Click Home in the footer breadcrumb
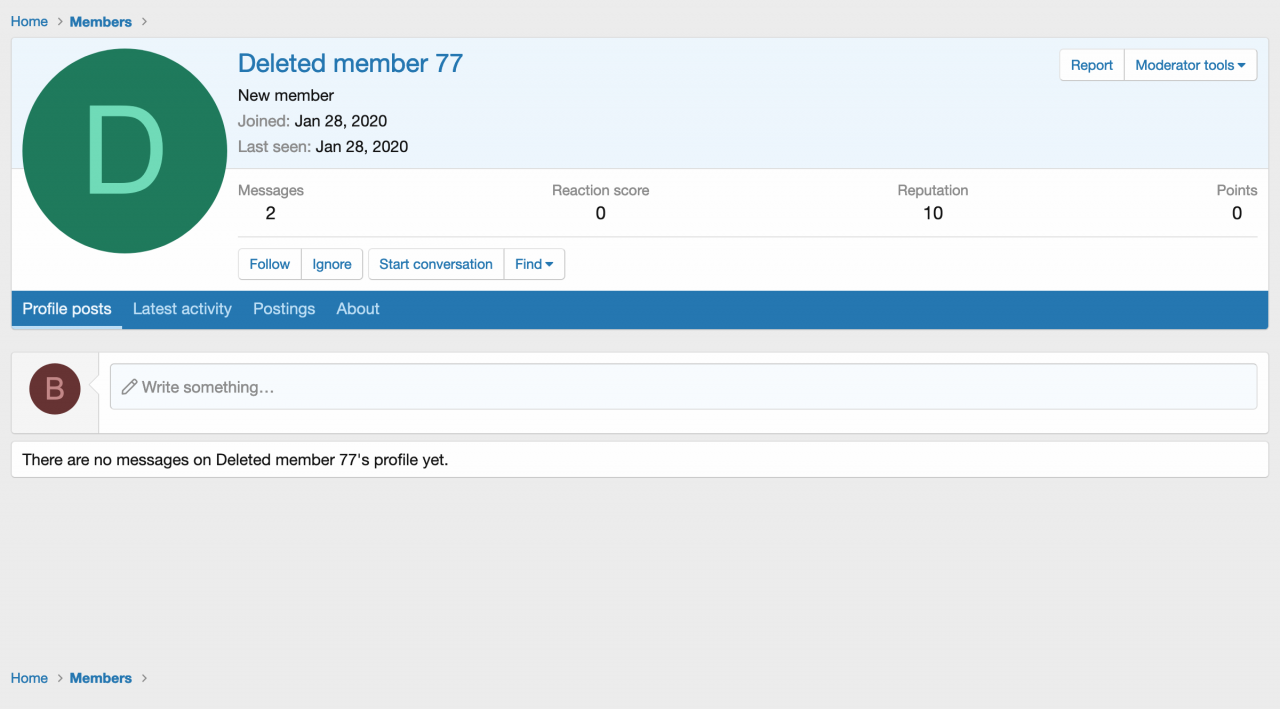The height and width of the screenshot is (709, 1280). tap(29, 678)
